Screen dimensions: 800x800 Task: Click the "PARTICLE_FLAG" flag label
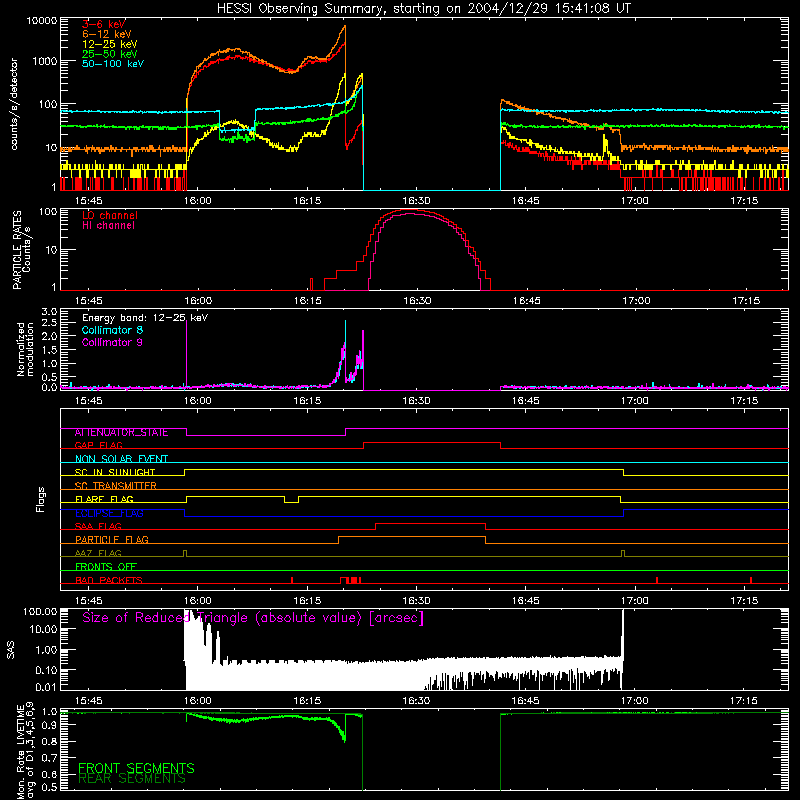coord(112,540)
